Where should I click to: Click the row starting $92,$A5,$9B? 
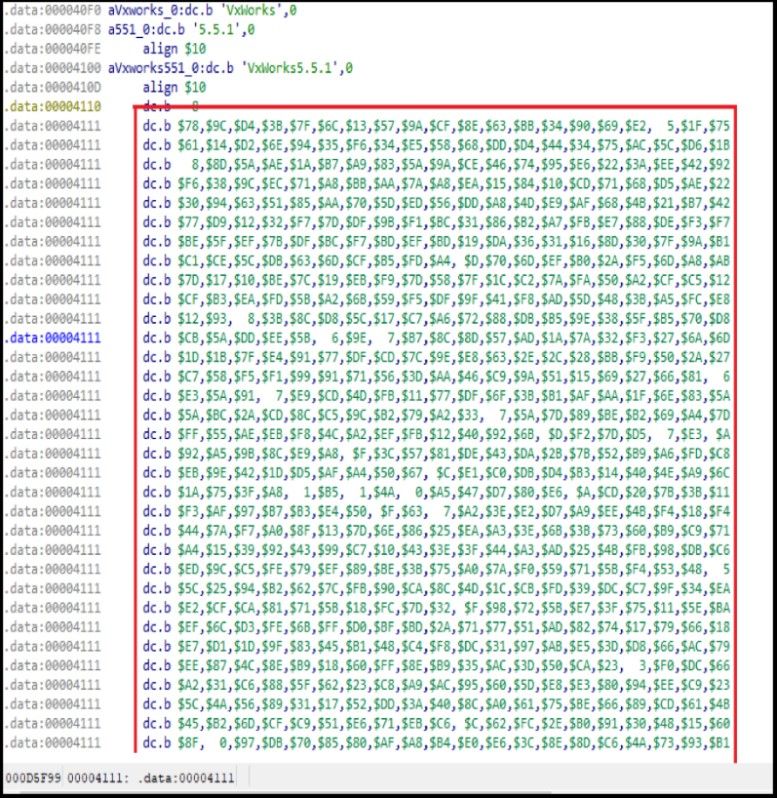click(436, 453)
